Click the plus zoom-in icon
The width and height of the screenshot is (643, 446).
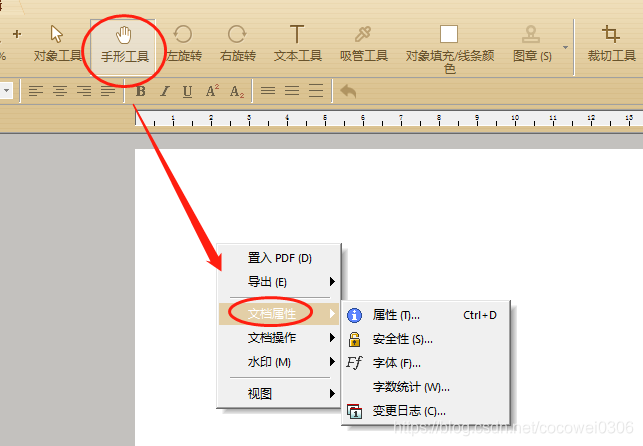click(17, 34)
